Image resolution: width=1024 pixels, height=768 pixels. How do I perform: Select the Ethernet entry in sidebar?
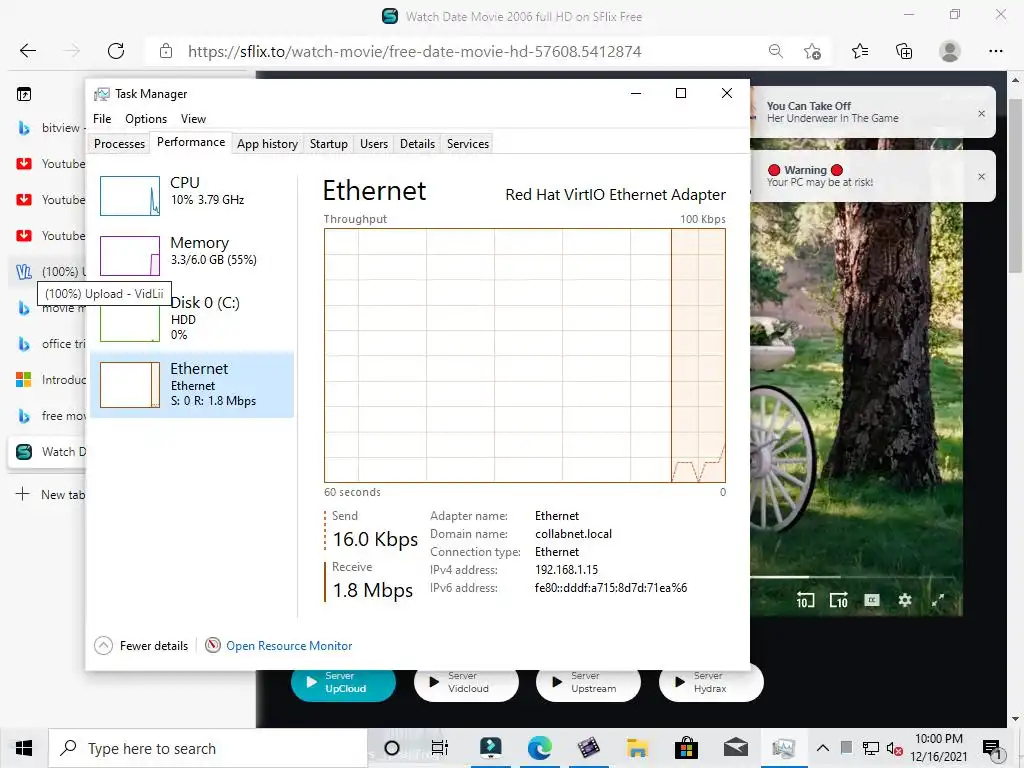tap(192, 385)
